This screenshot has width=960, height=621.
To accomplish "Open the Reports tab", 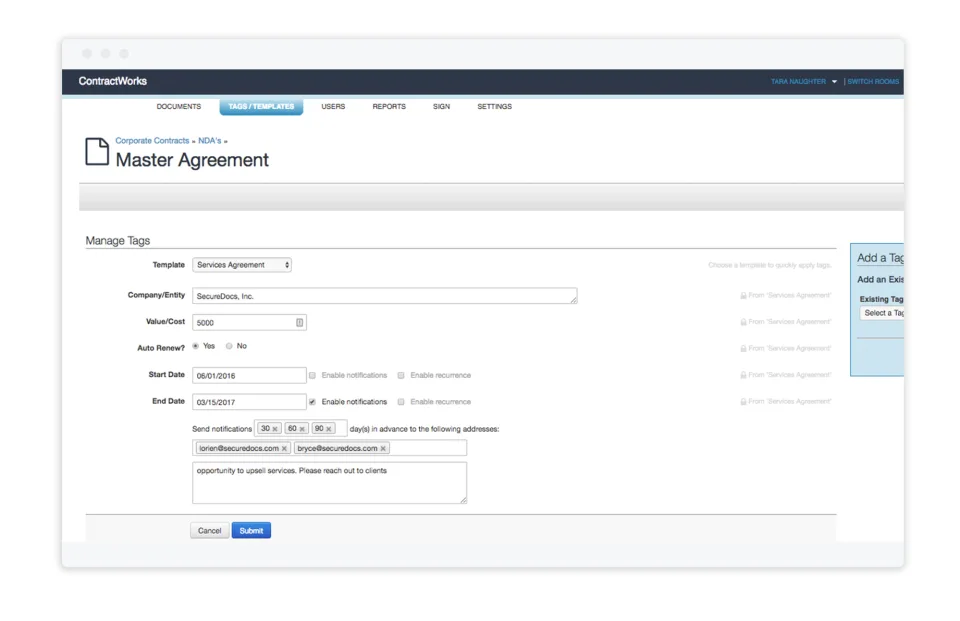I will (x=389, y=107).
